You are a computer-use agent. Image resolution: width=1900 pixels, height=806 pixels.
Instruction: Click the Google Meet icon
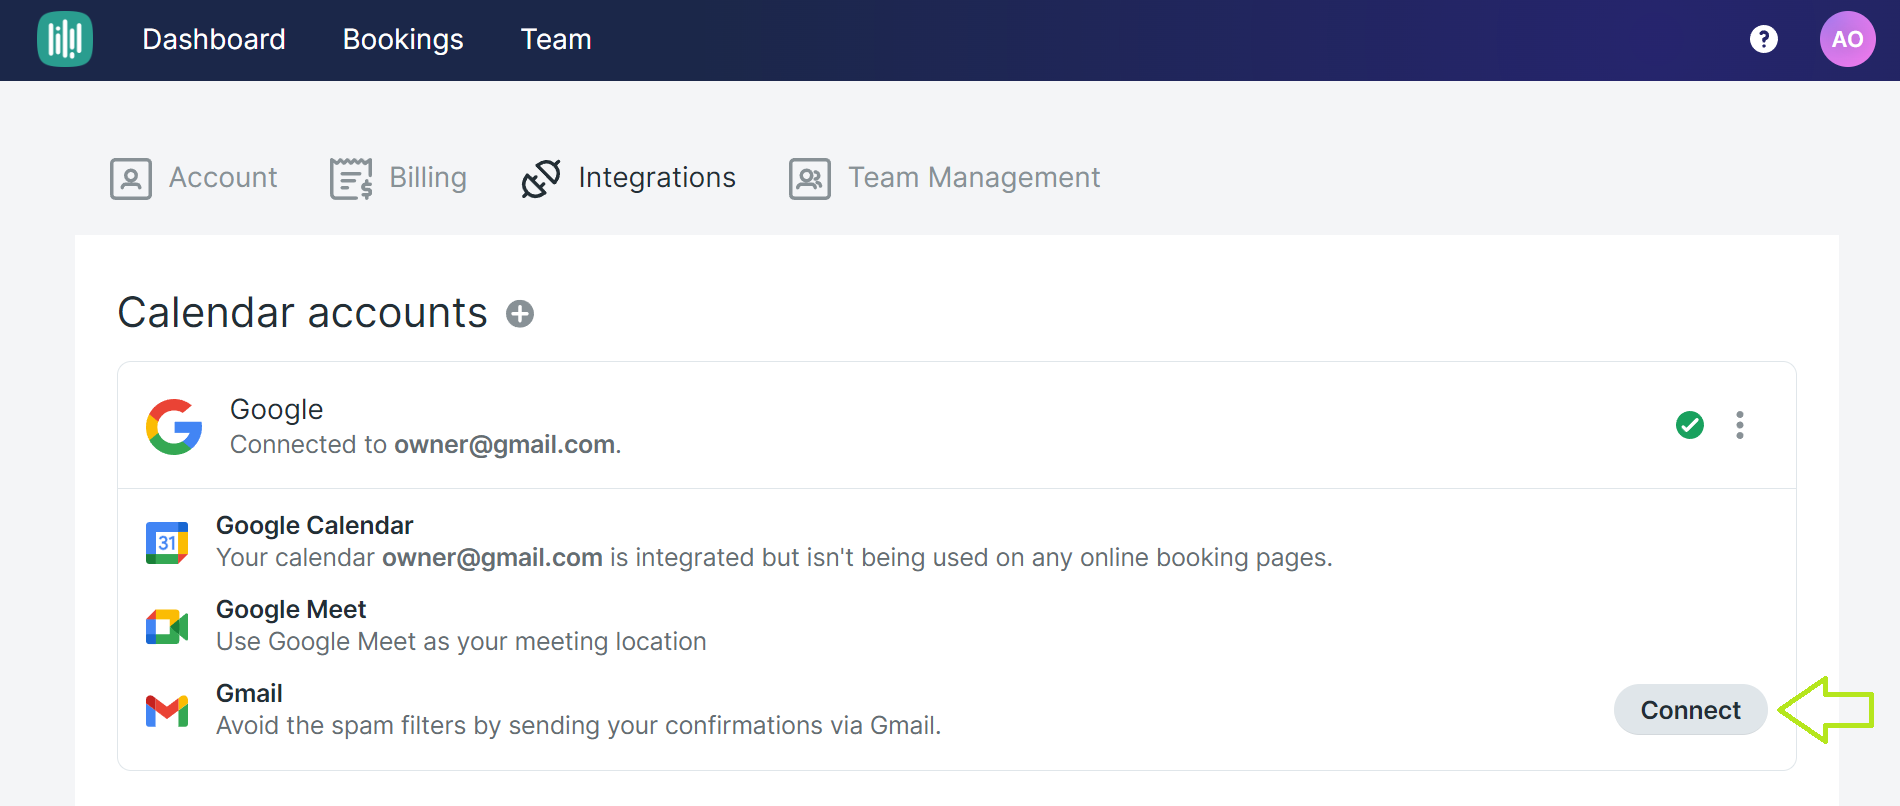point(167,627)
